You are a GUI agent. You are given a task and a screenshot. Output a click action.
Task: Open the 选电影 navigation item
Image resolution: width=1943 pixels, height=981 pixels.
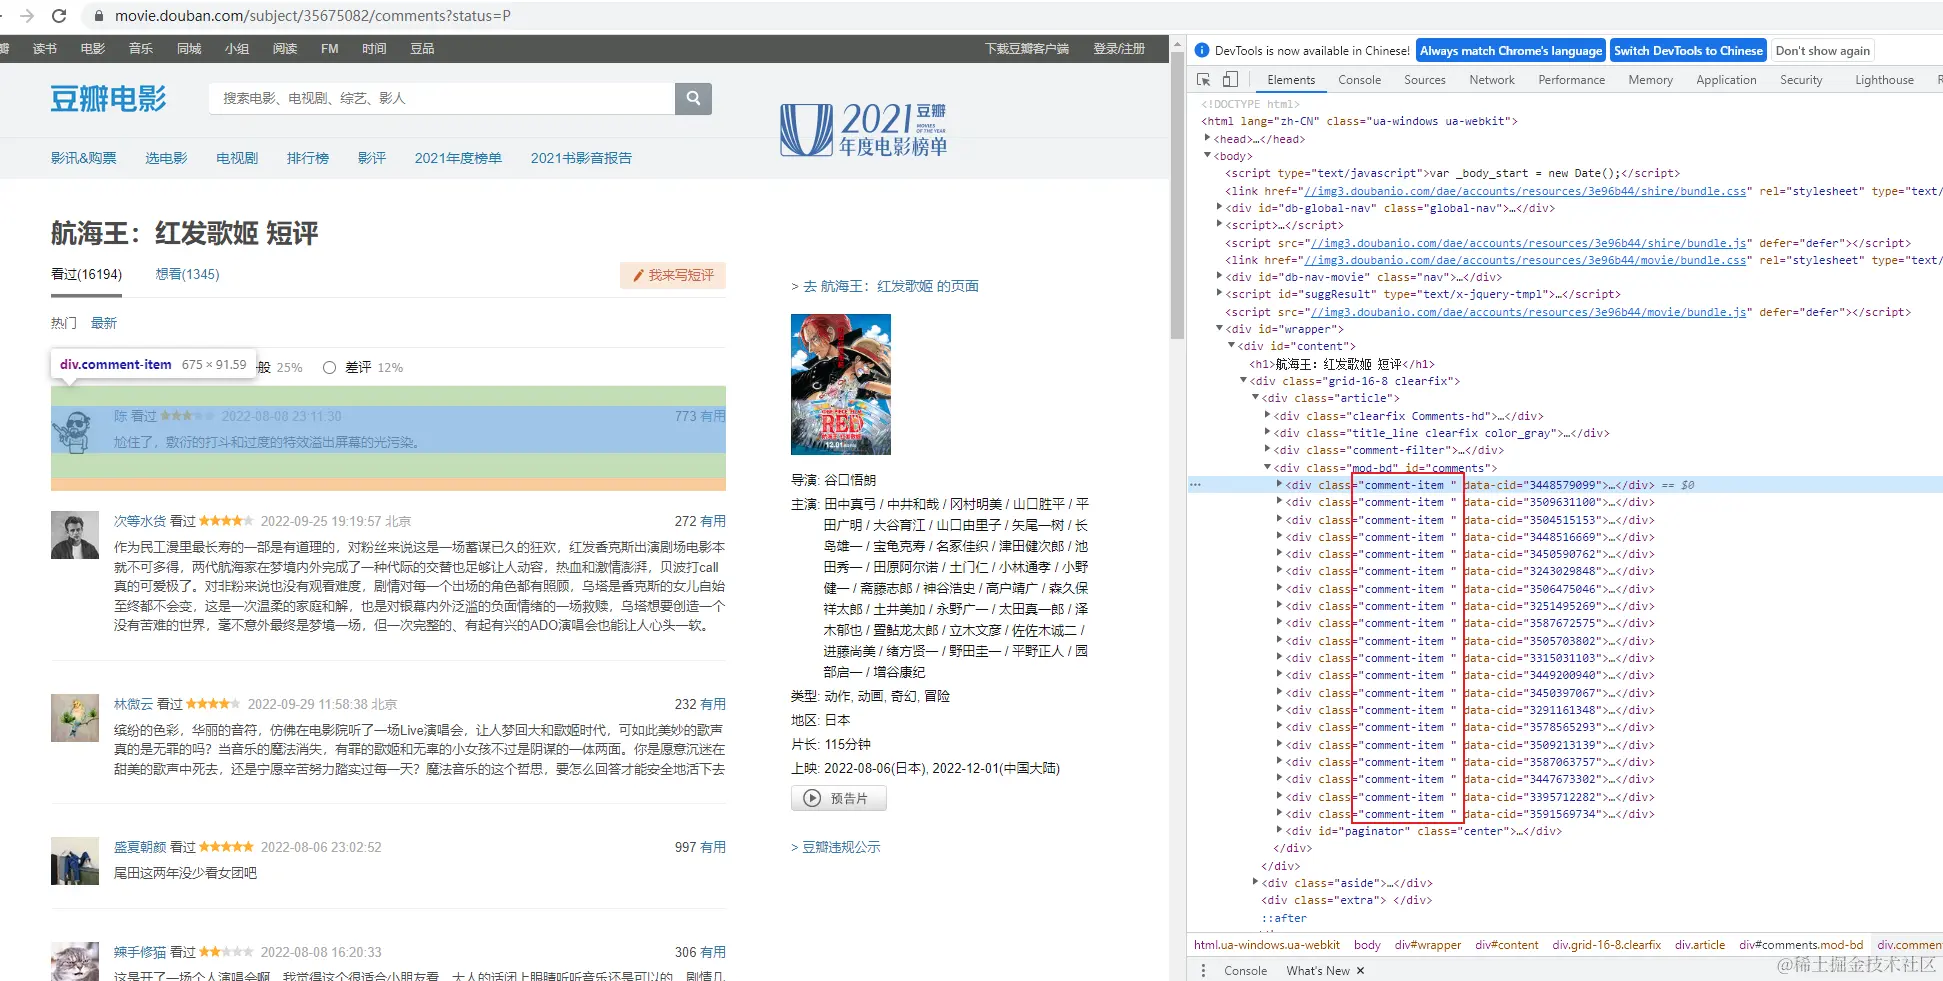click(166, 158)
